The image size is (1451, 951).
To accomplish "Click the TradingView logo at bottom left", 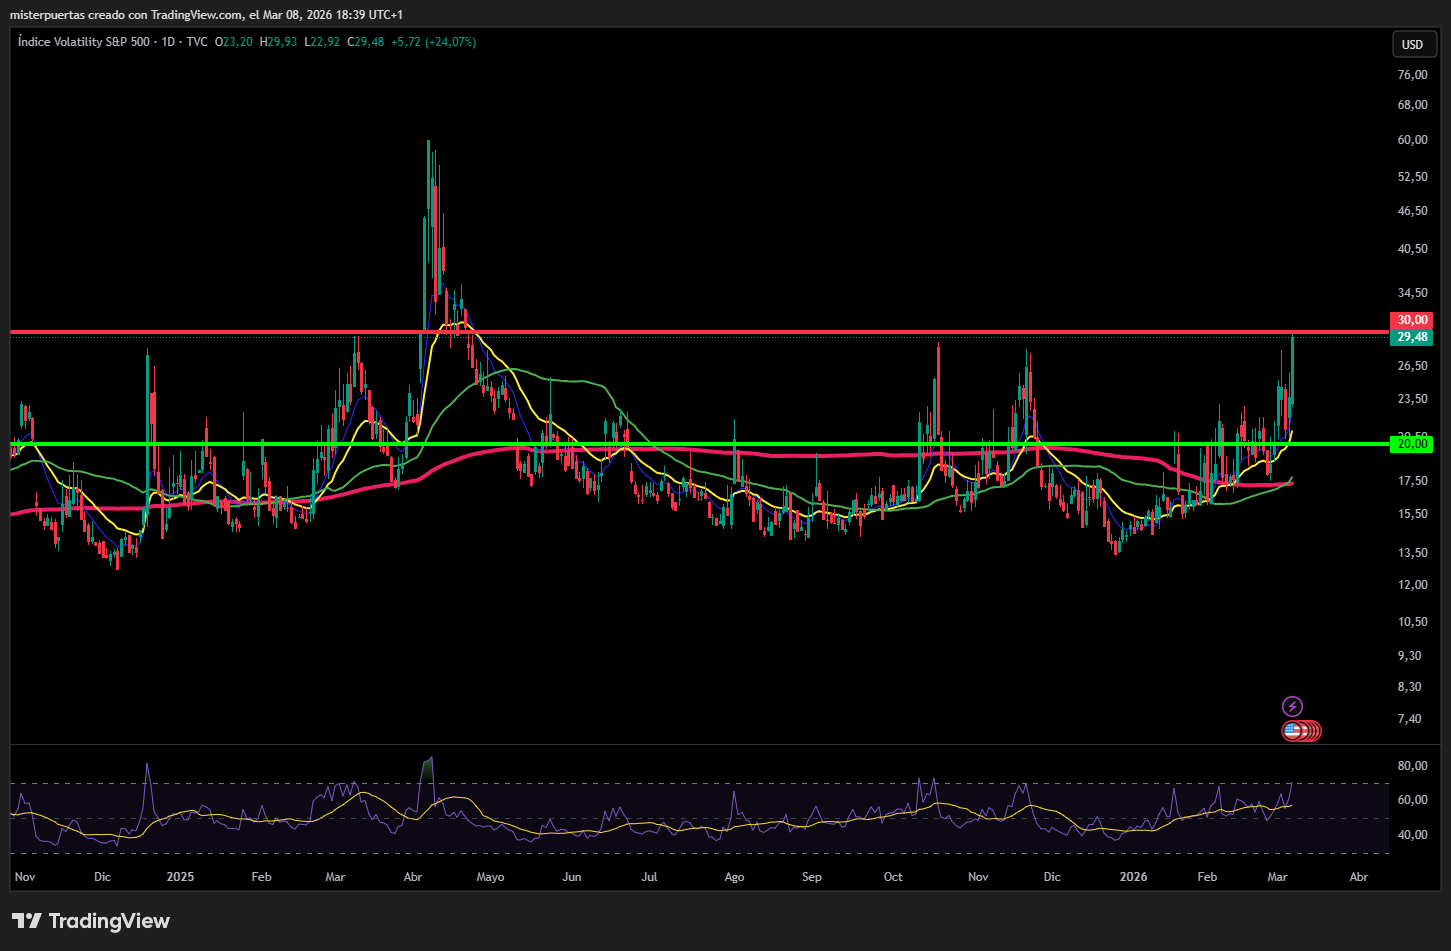I will tap(91, 921).
